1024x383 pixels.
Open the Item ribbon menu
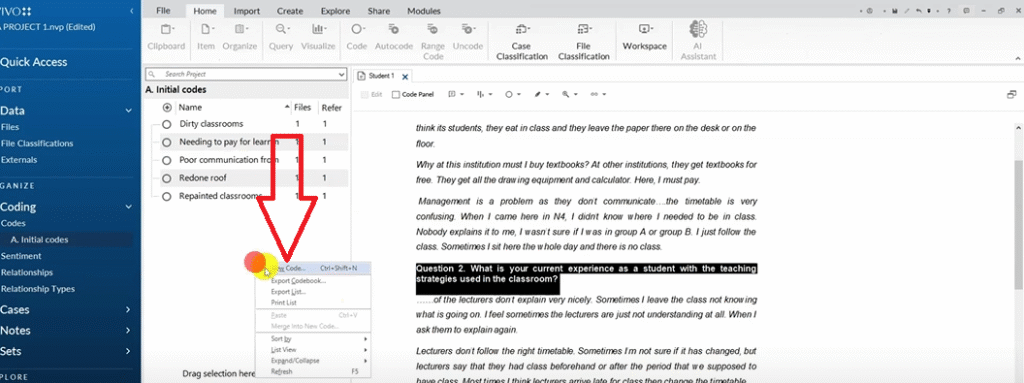point(206,37)
